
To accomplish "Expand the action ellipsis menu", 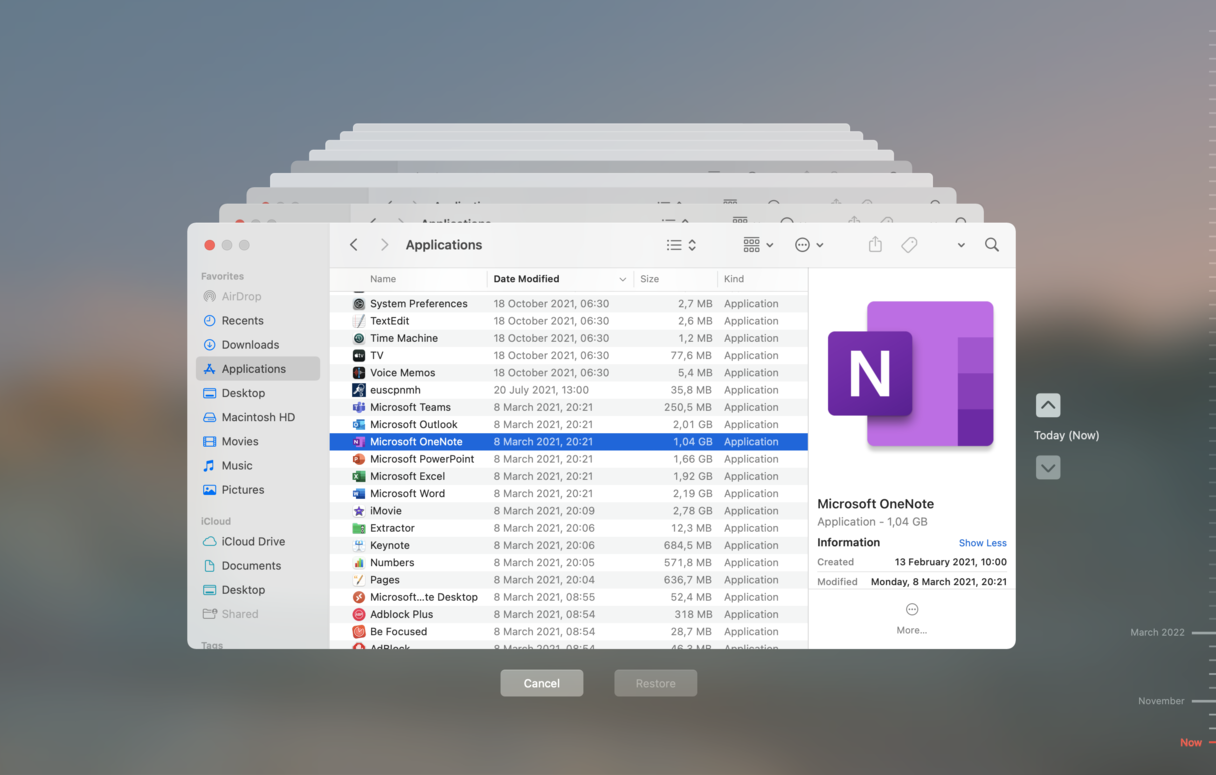I will [808, 245].
